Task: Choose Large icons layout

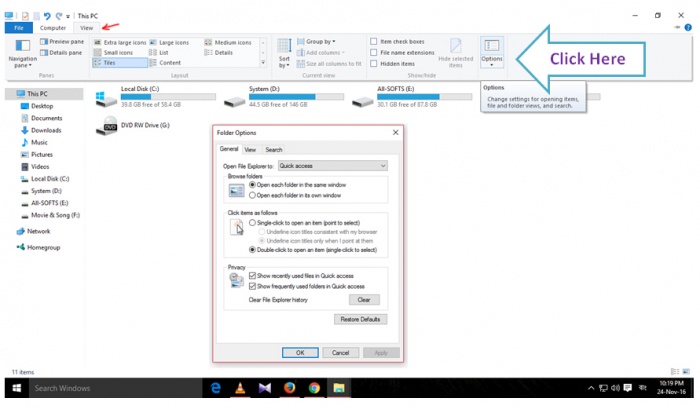Action: [169, 42]
